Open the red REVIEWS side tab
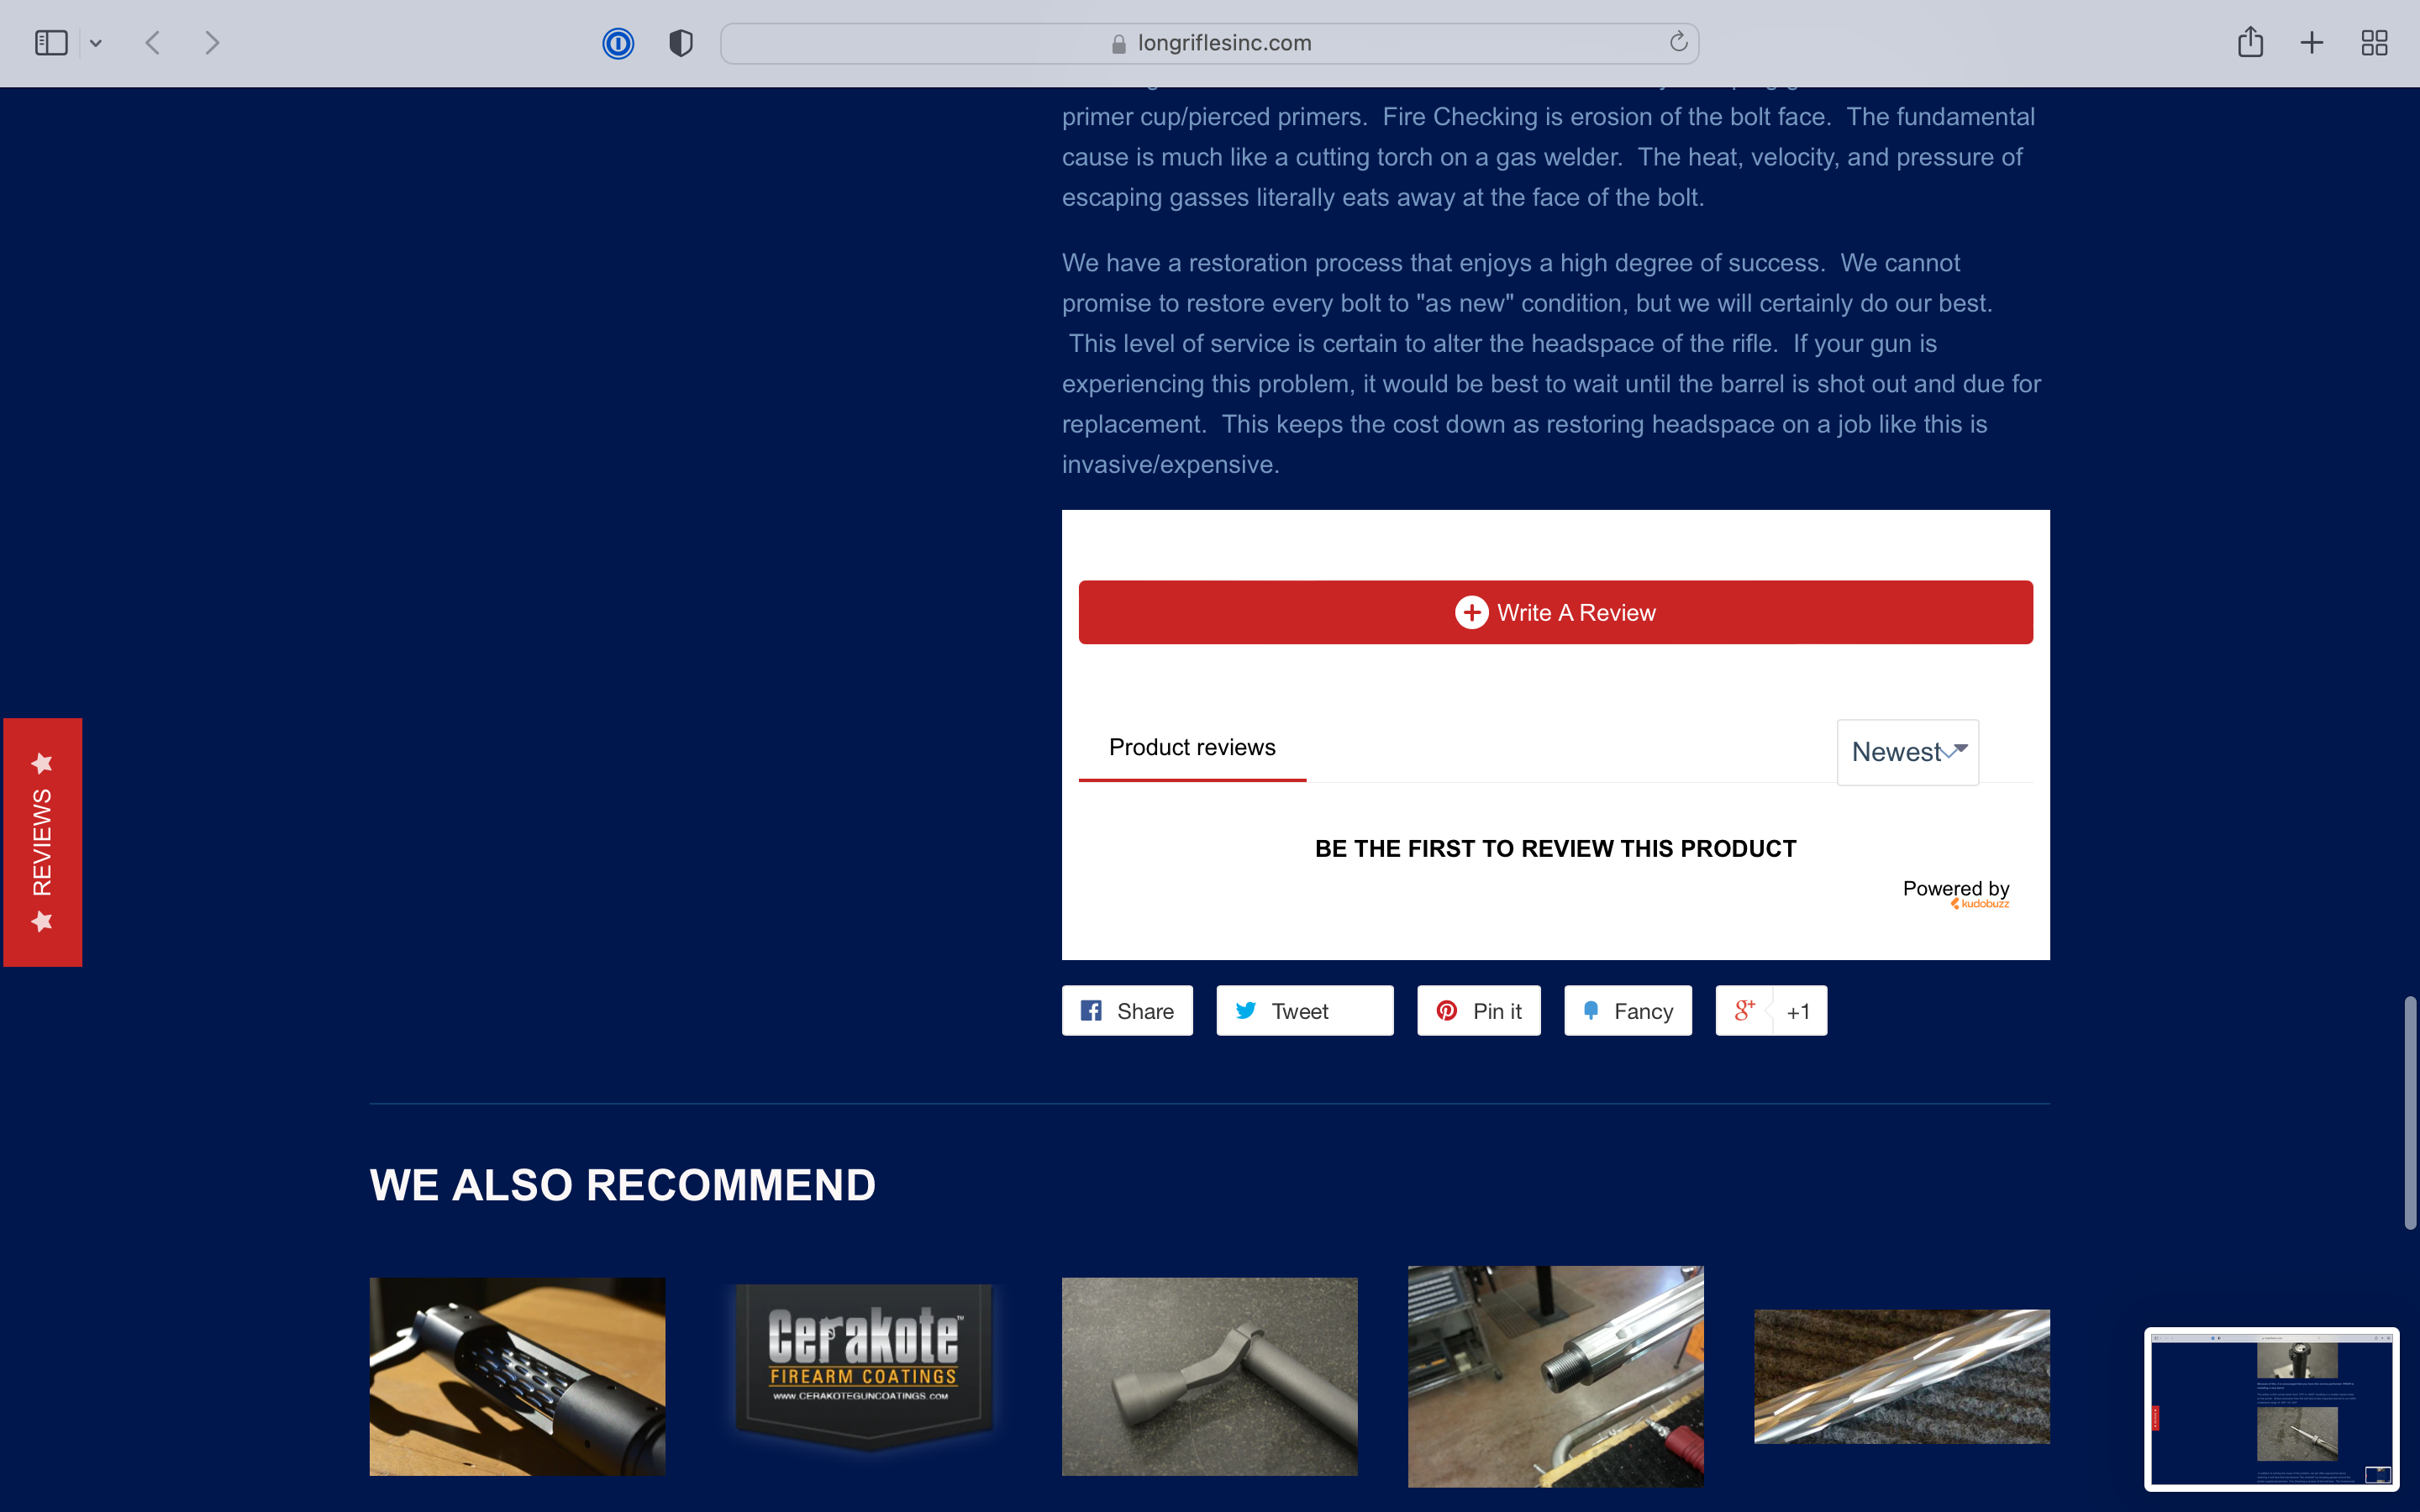This screenshot has height=1512, width=2420. point(42,842)
